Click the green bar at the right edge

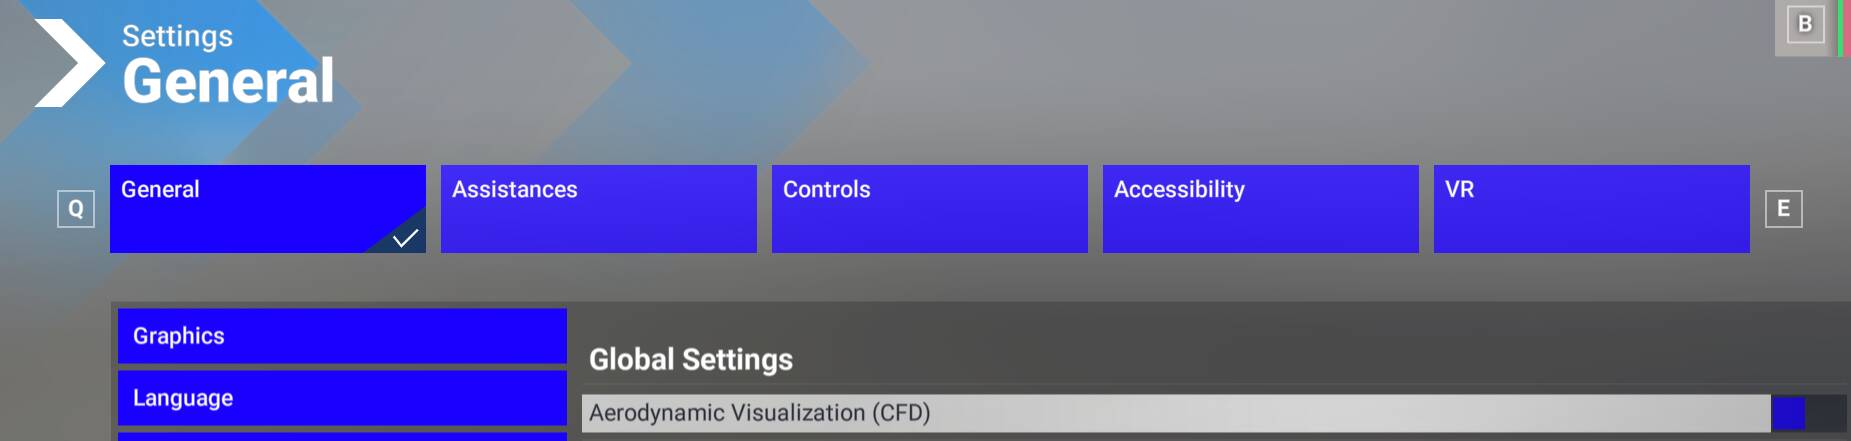(1840, 28)
